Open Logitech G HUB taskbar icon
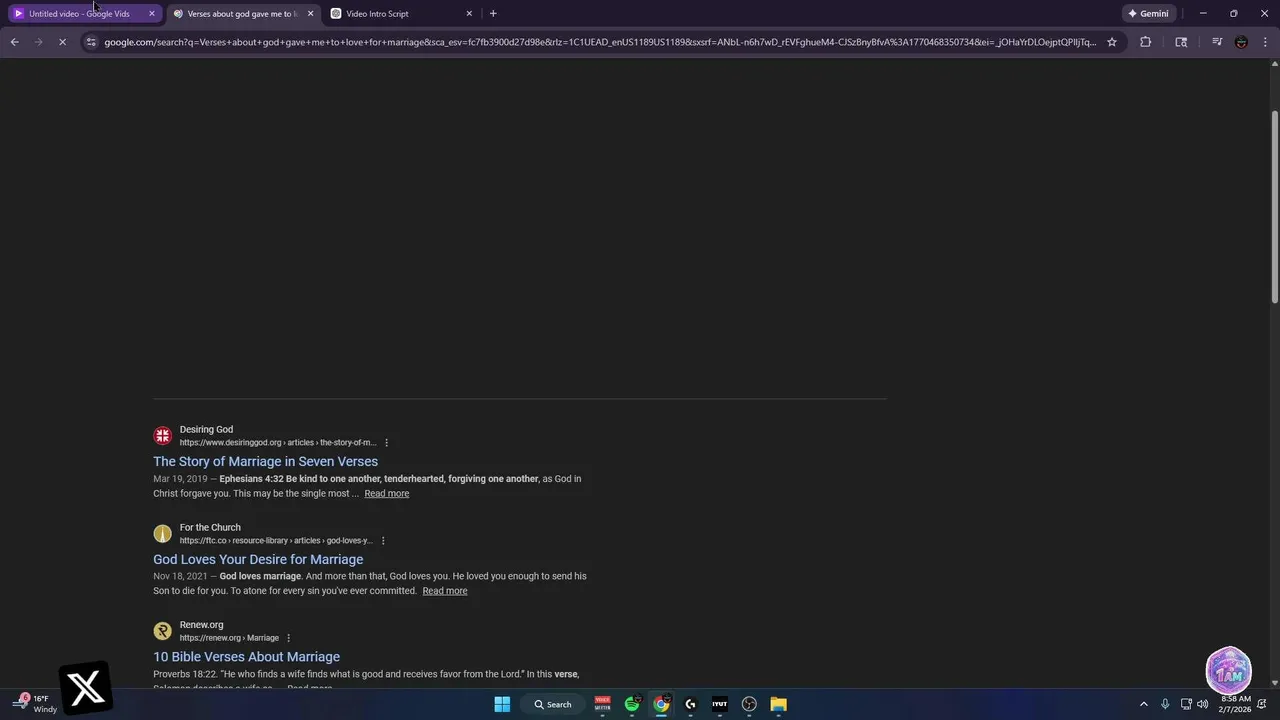Viewport: 1280px width, 720px height. 690,704
